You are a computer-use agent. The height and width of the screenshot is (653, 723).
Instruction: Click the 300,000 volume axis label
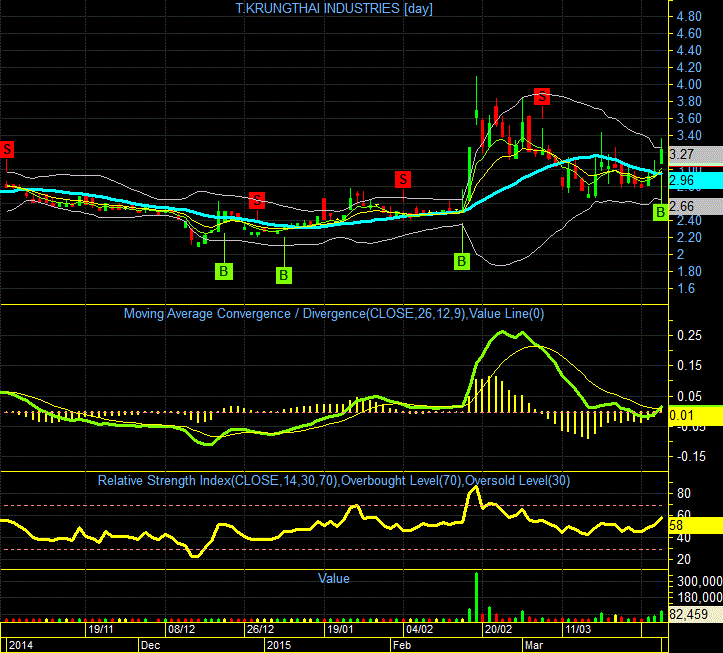[x=699, y=581]
